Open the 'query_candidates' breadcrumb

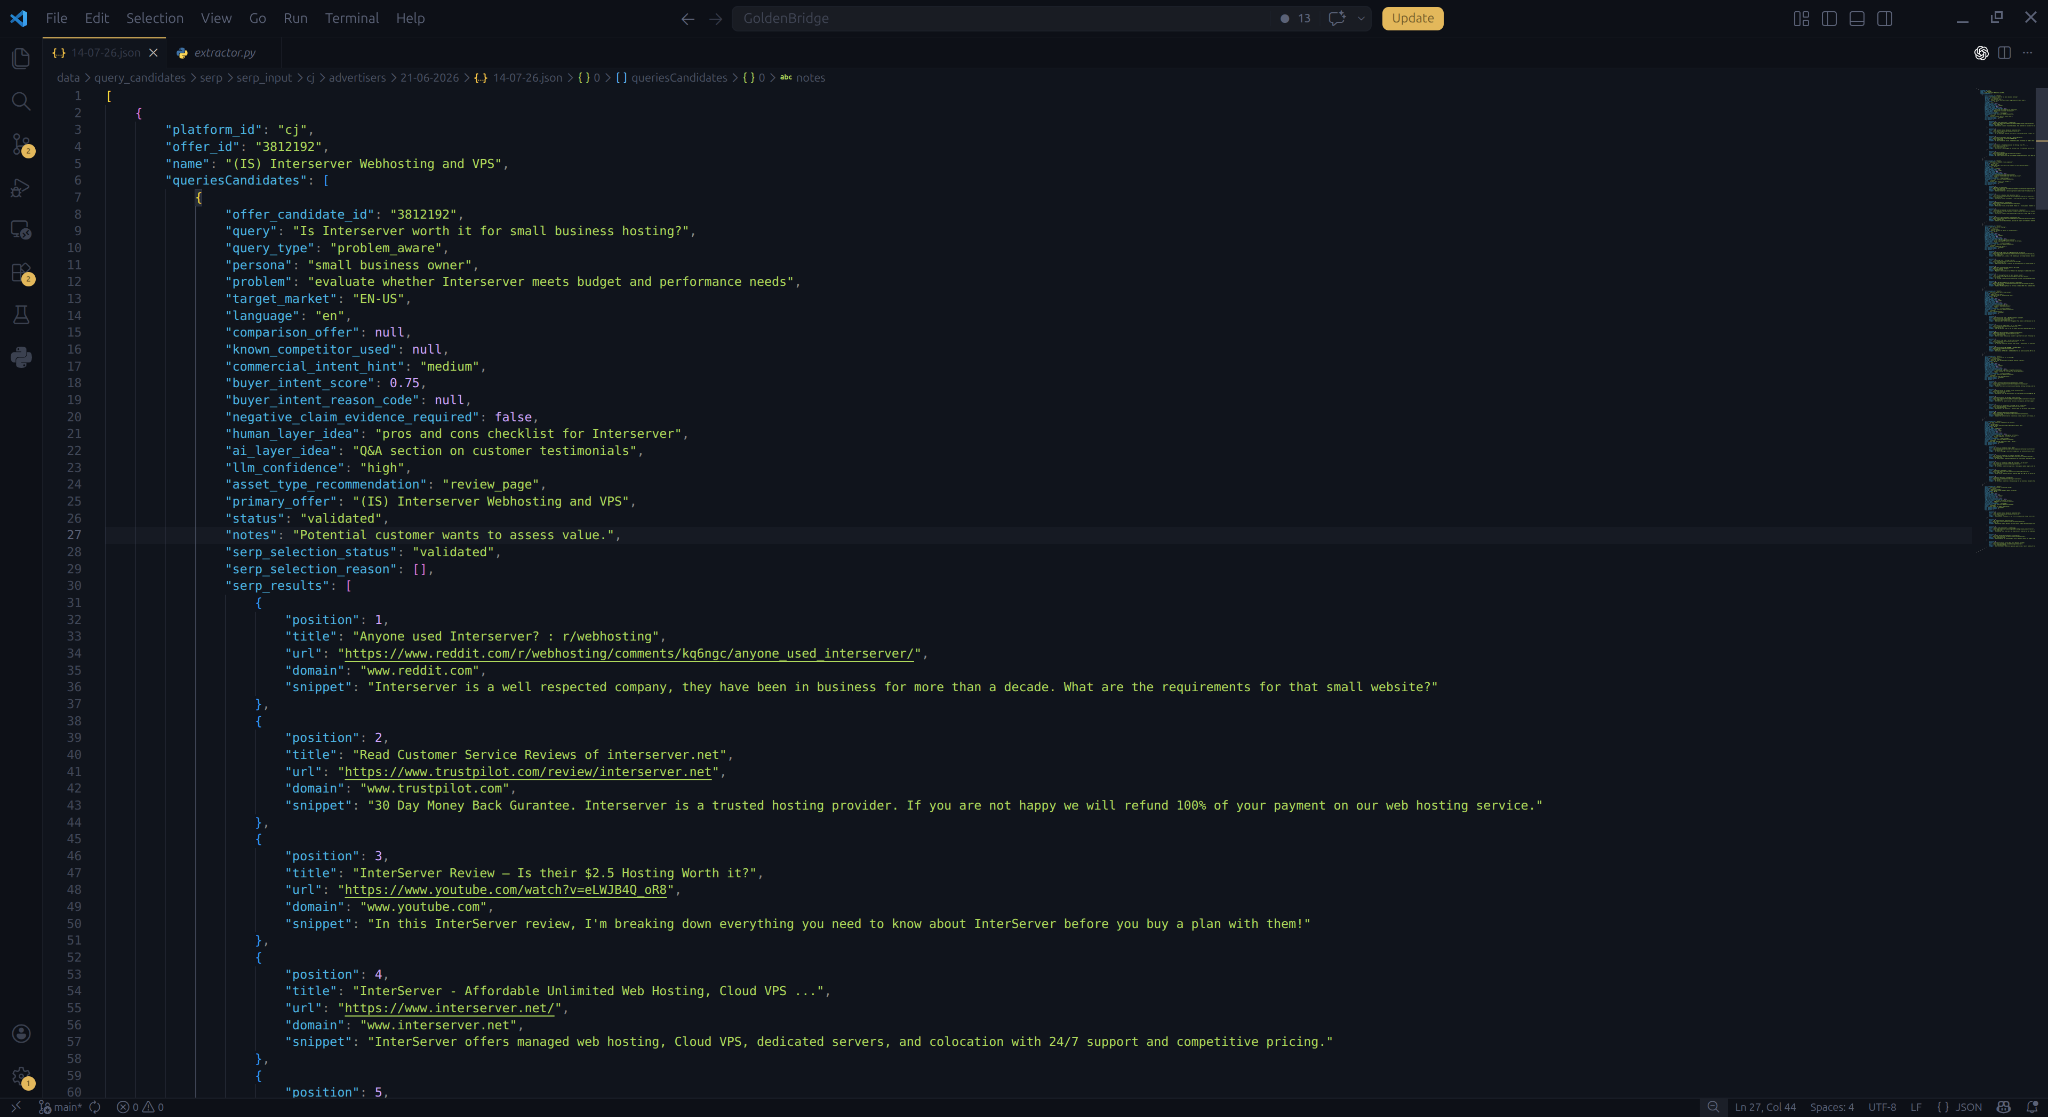point(140,78)
